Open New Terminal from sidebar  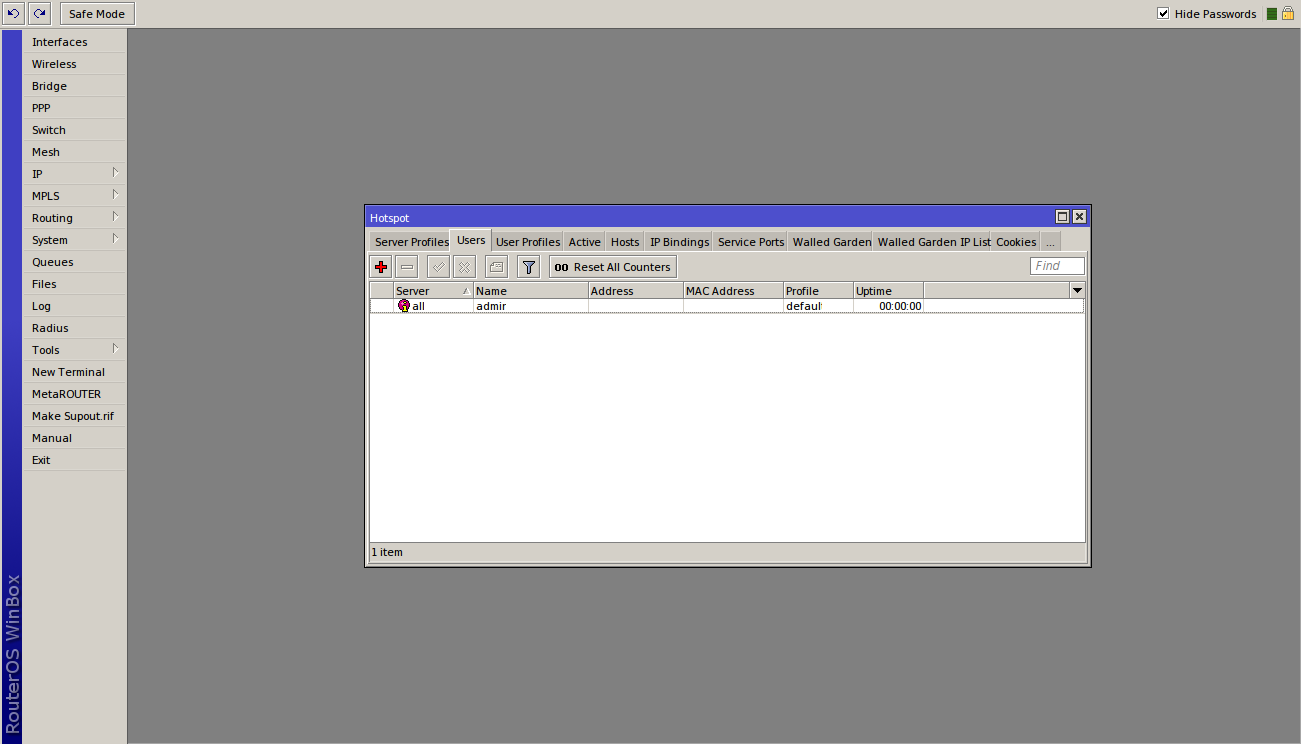tap(68, 372)
